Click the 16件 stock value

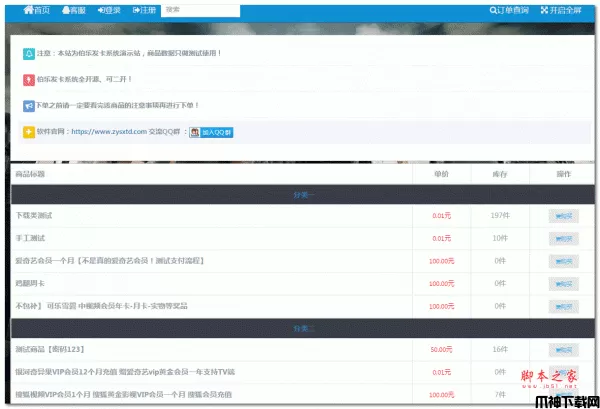pos(500,349)
